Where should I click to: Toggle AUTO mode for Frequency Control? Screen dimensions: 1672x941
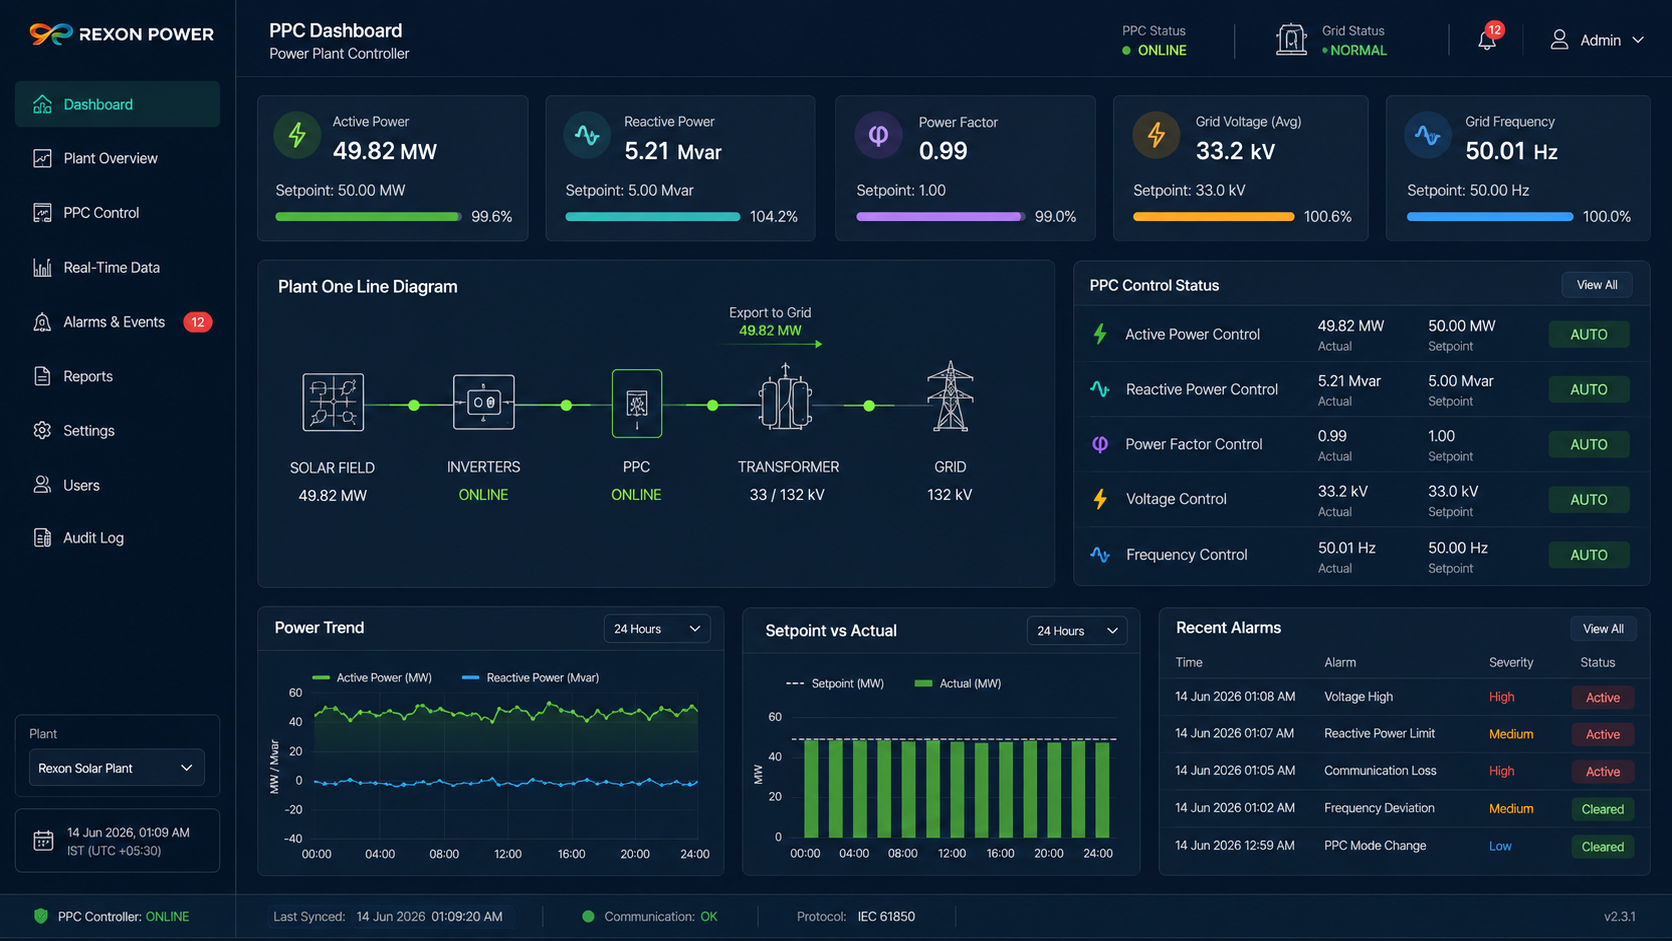(1589, 555)
